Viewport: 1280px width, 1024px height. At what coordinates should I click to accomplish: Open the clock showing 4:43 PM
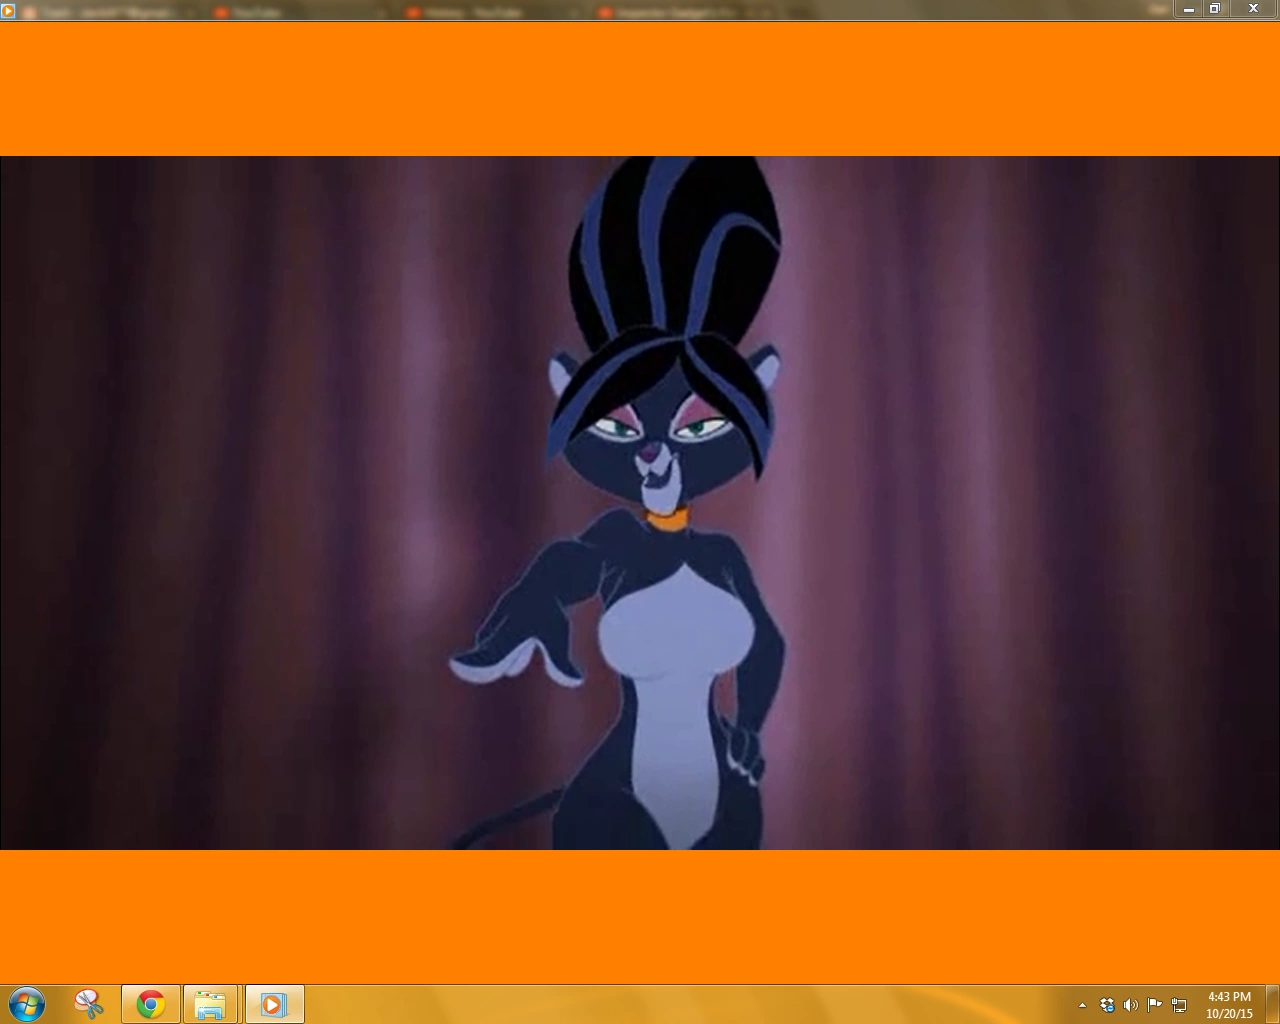[x=1229, y=1005]
